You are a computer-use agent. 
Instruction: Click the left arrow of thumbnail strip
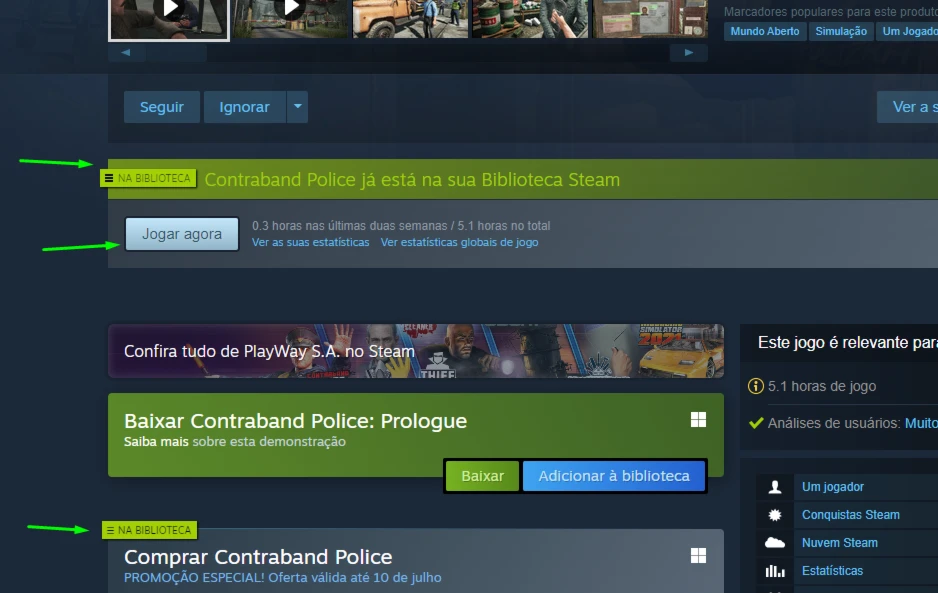point(126,53)
